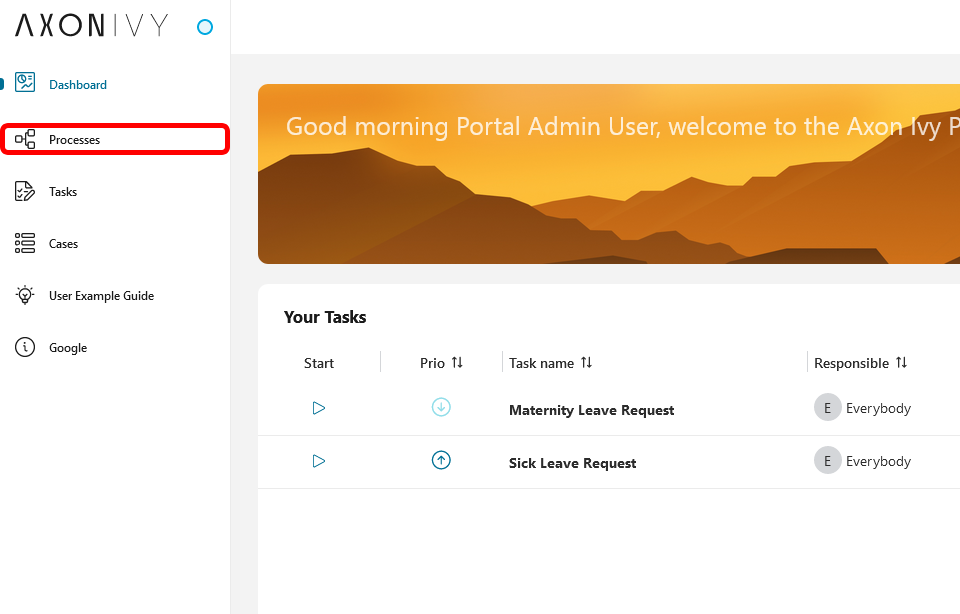Open the Dashboard menu item
960x614 pixels.
click(78, 84)
